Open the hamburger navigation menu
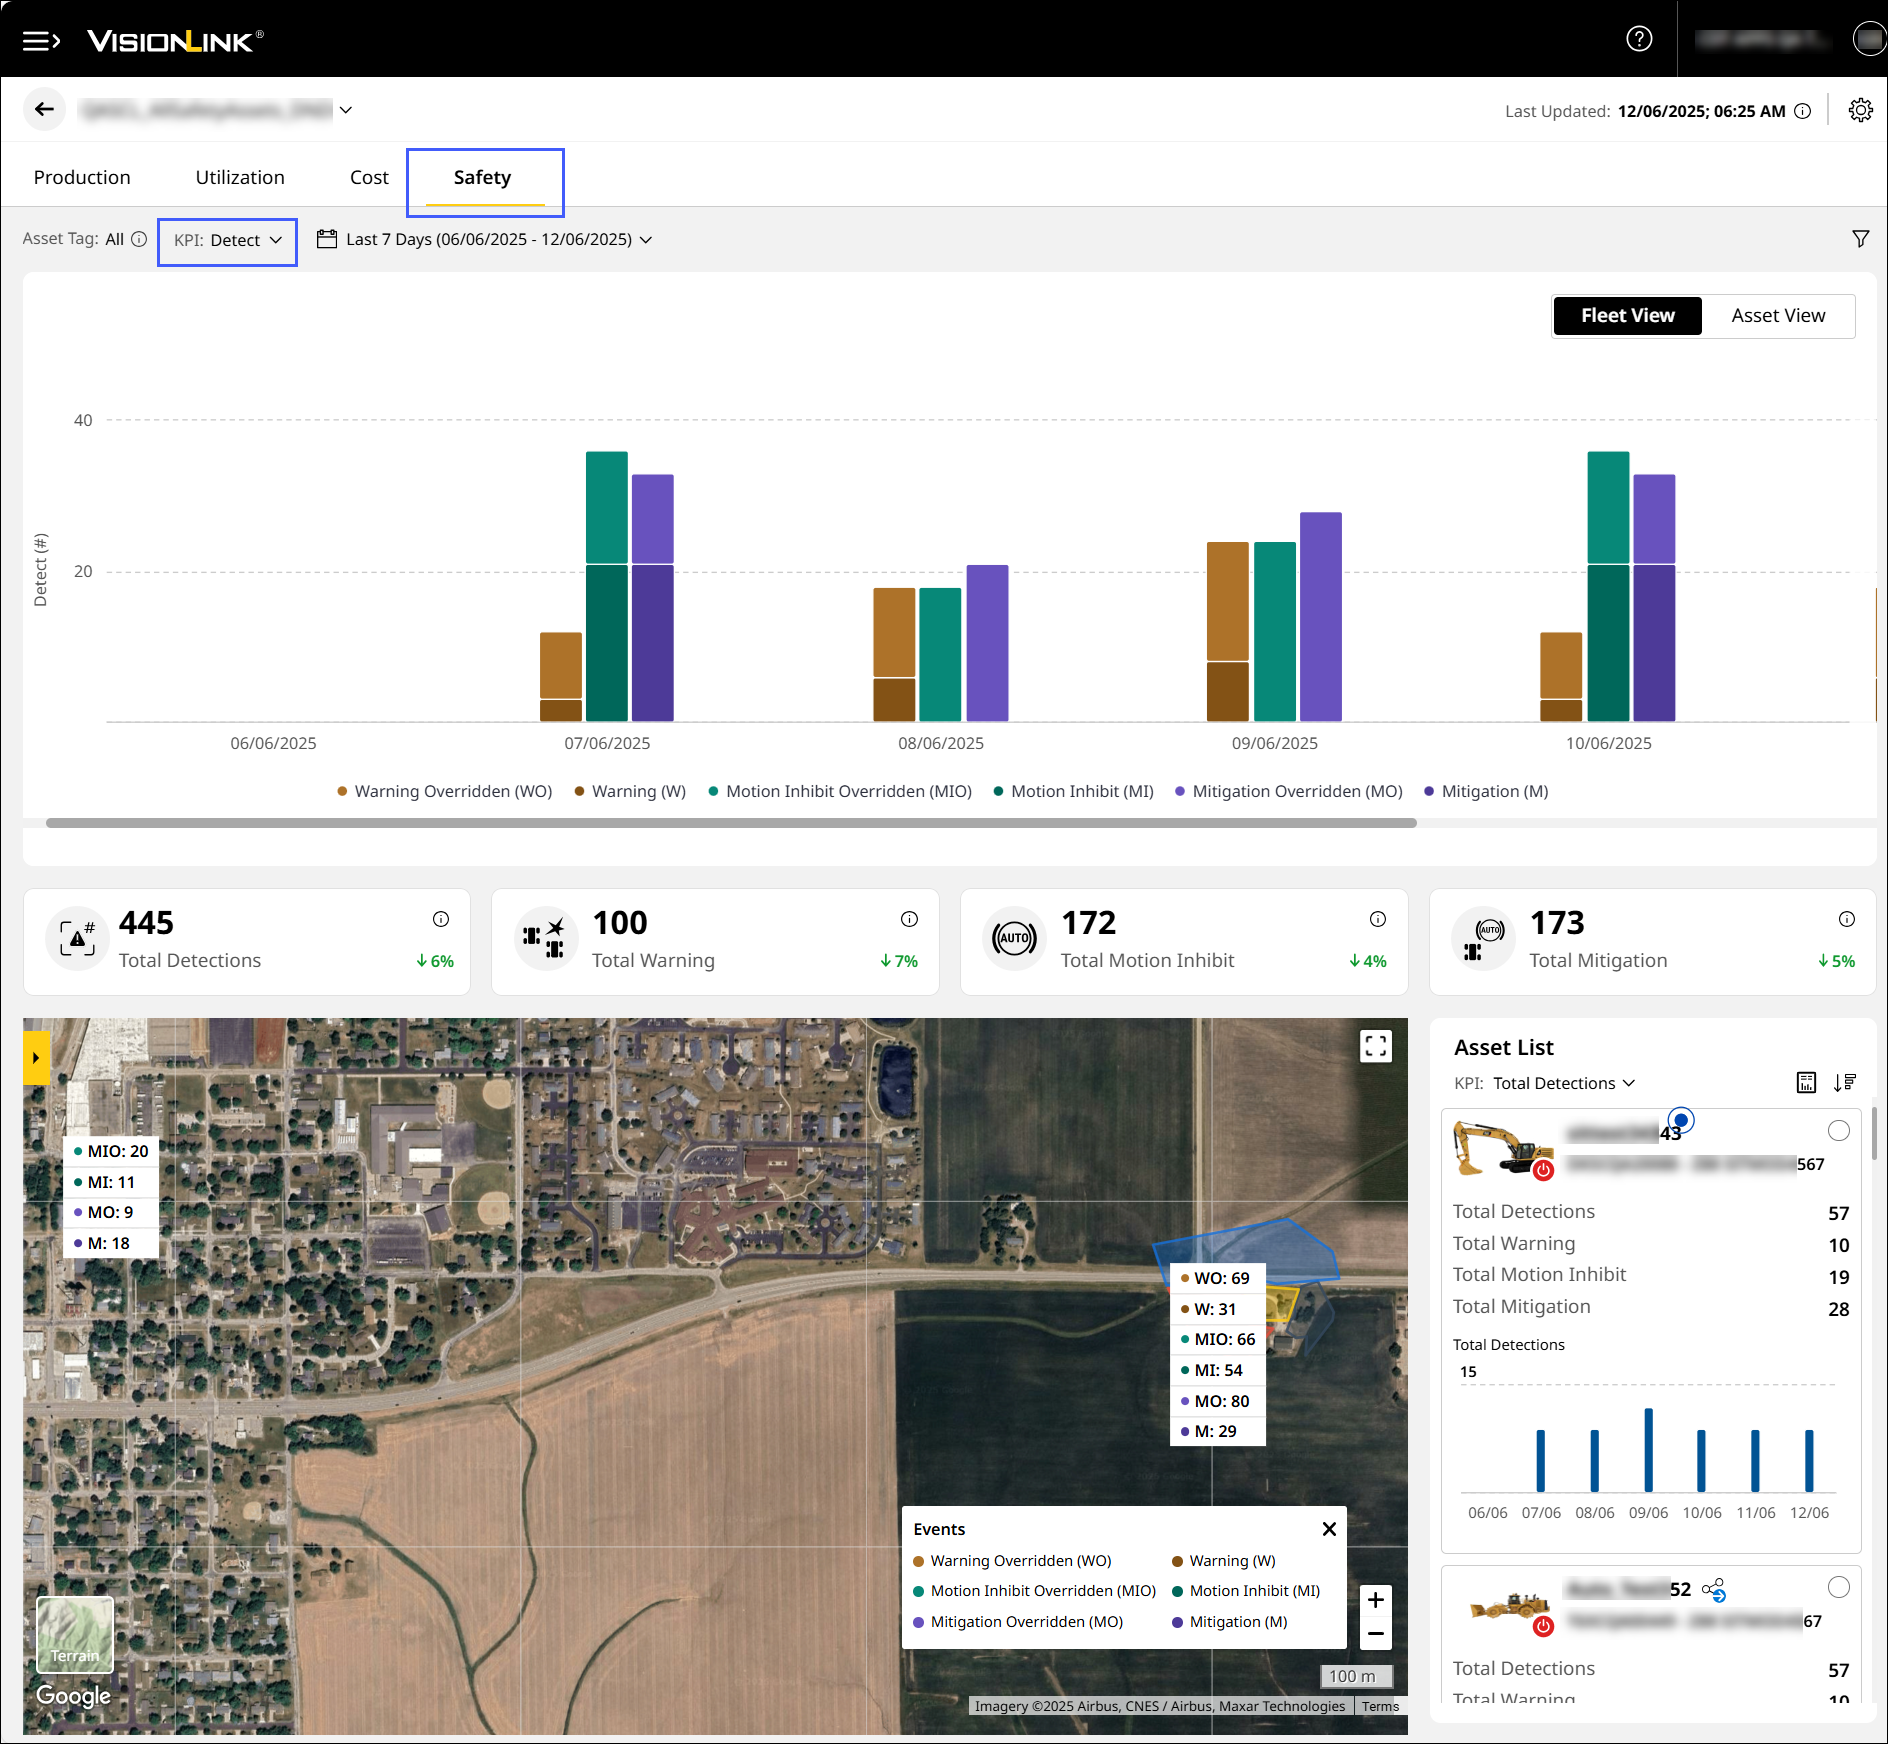Viewport: 1888px width, 1744px height. (41, 41)
